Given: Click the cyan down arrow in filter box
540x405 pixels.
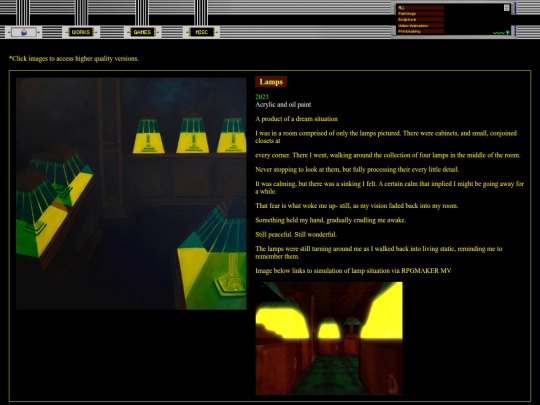Looking at the screenshot, I should tap(508, 32).
